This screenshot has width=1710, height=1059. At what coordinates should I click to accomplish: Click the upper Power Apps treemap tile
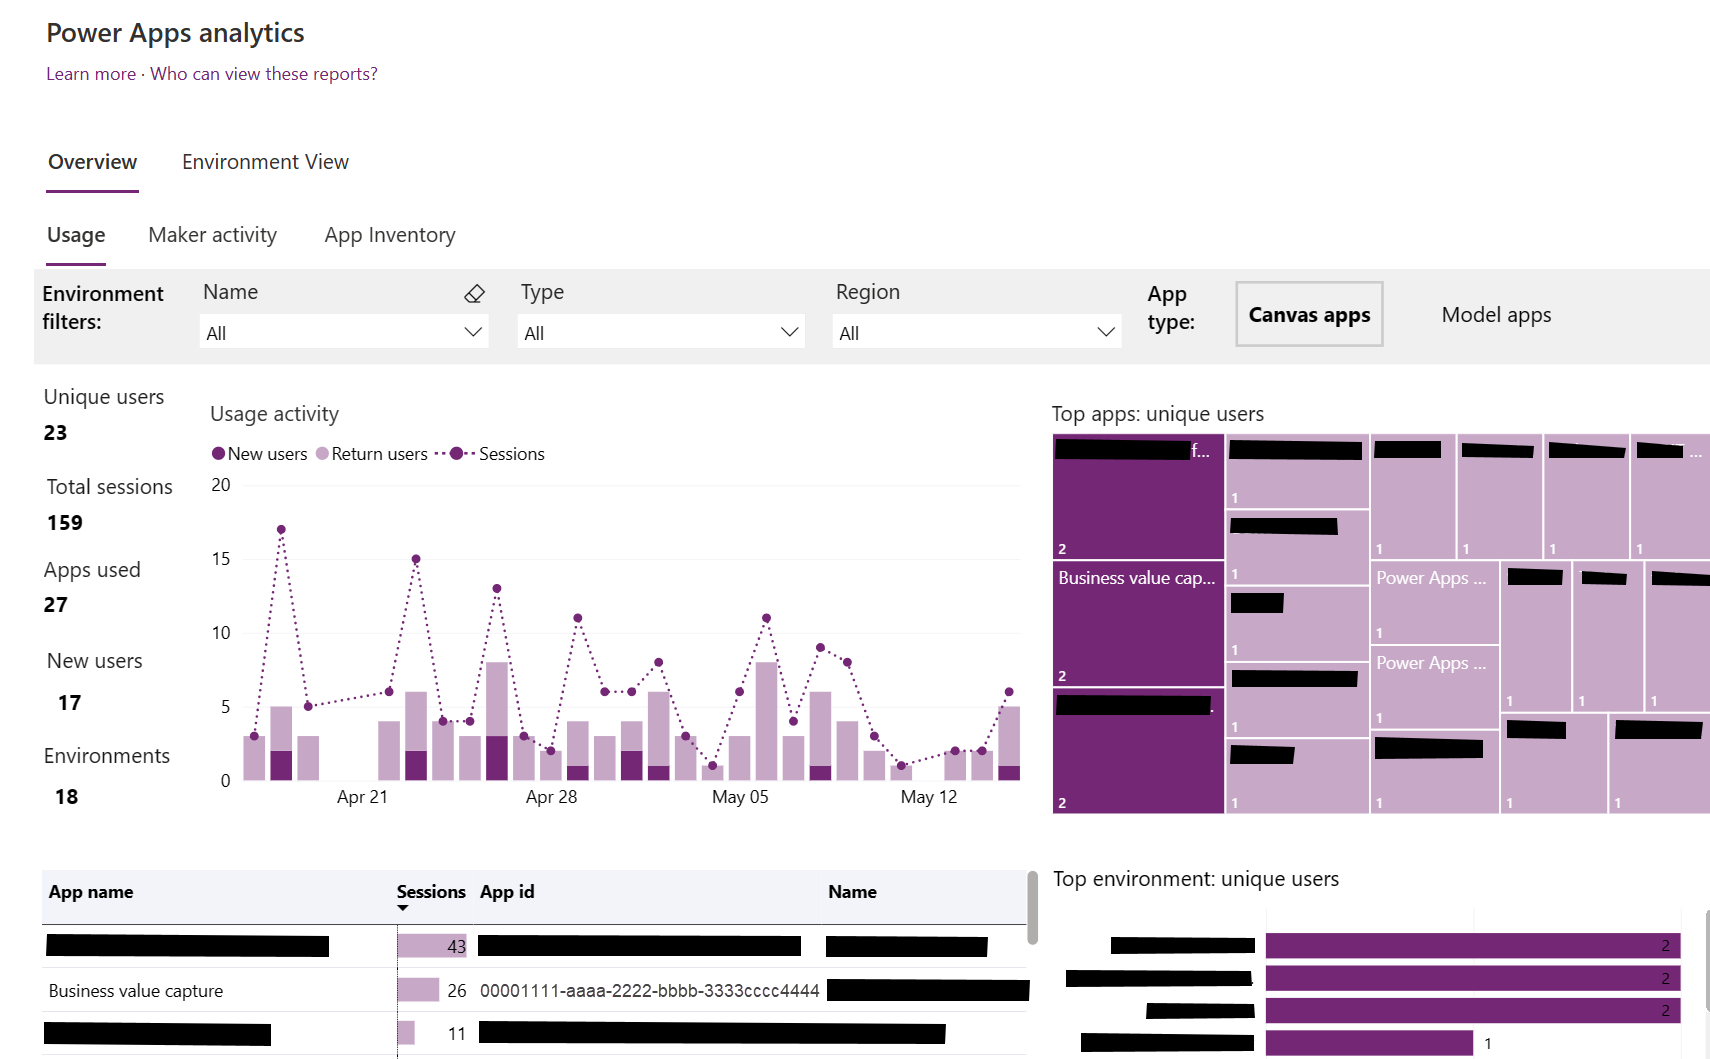point(1434,602)
